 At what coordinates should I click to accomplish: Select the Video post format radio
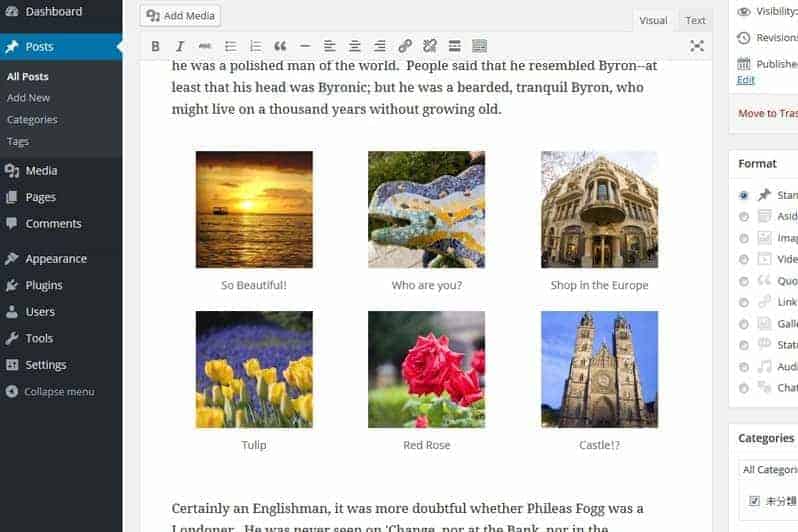point(744,259)
